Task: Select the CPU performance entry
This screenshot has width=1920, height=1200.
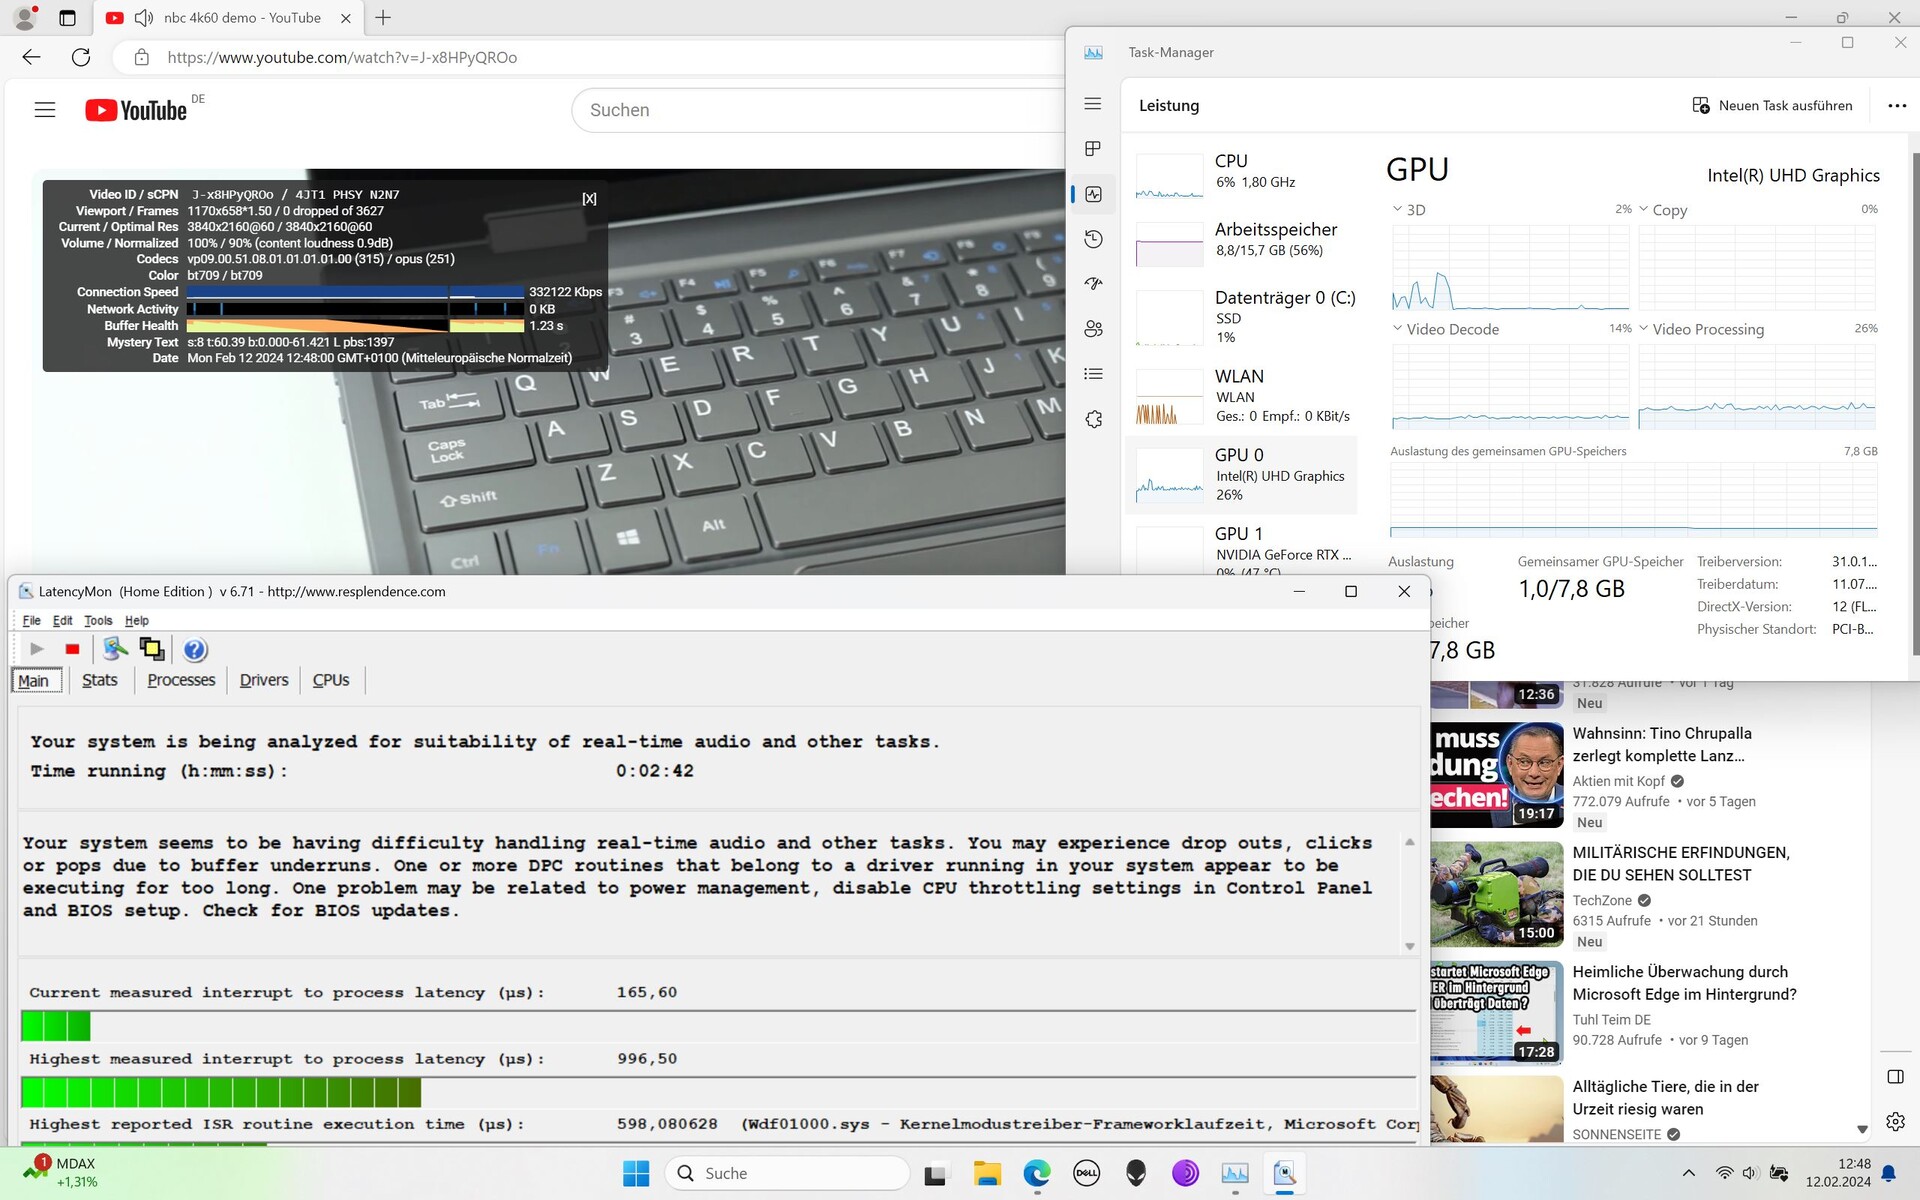Action: 1245,172
